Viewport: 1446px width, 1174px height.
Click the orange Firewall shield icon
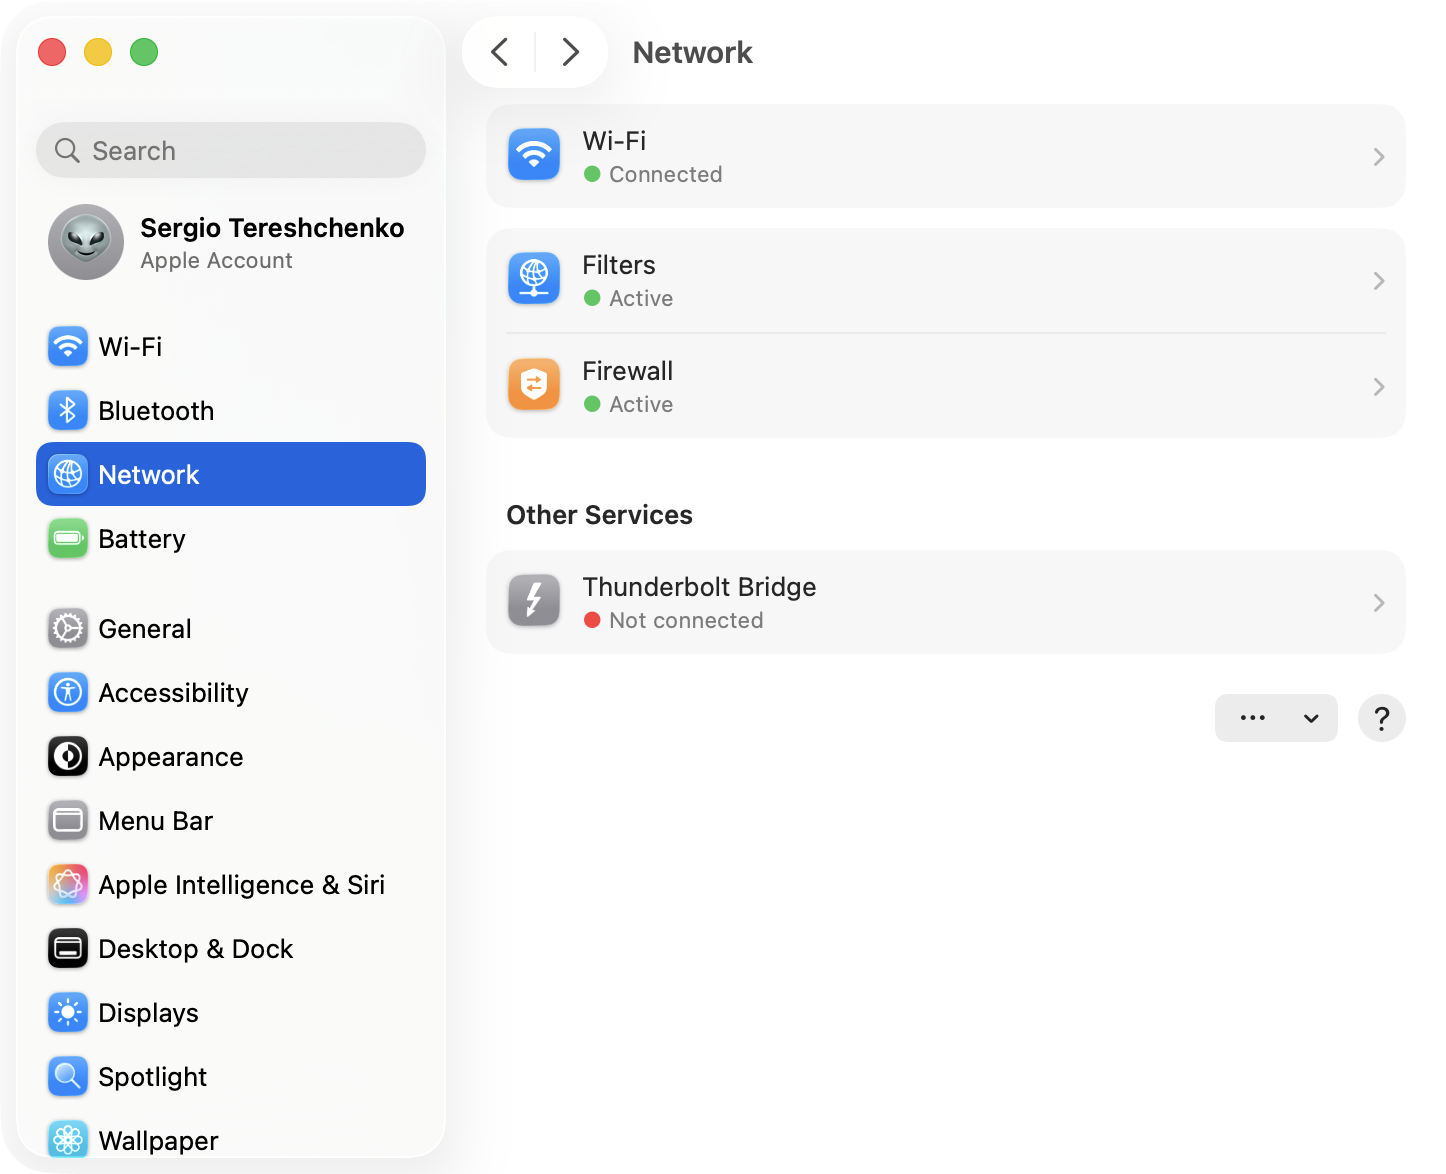pos(533,384)
